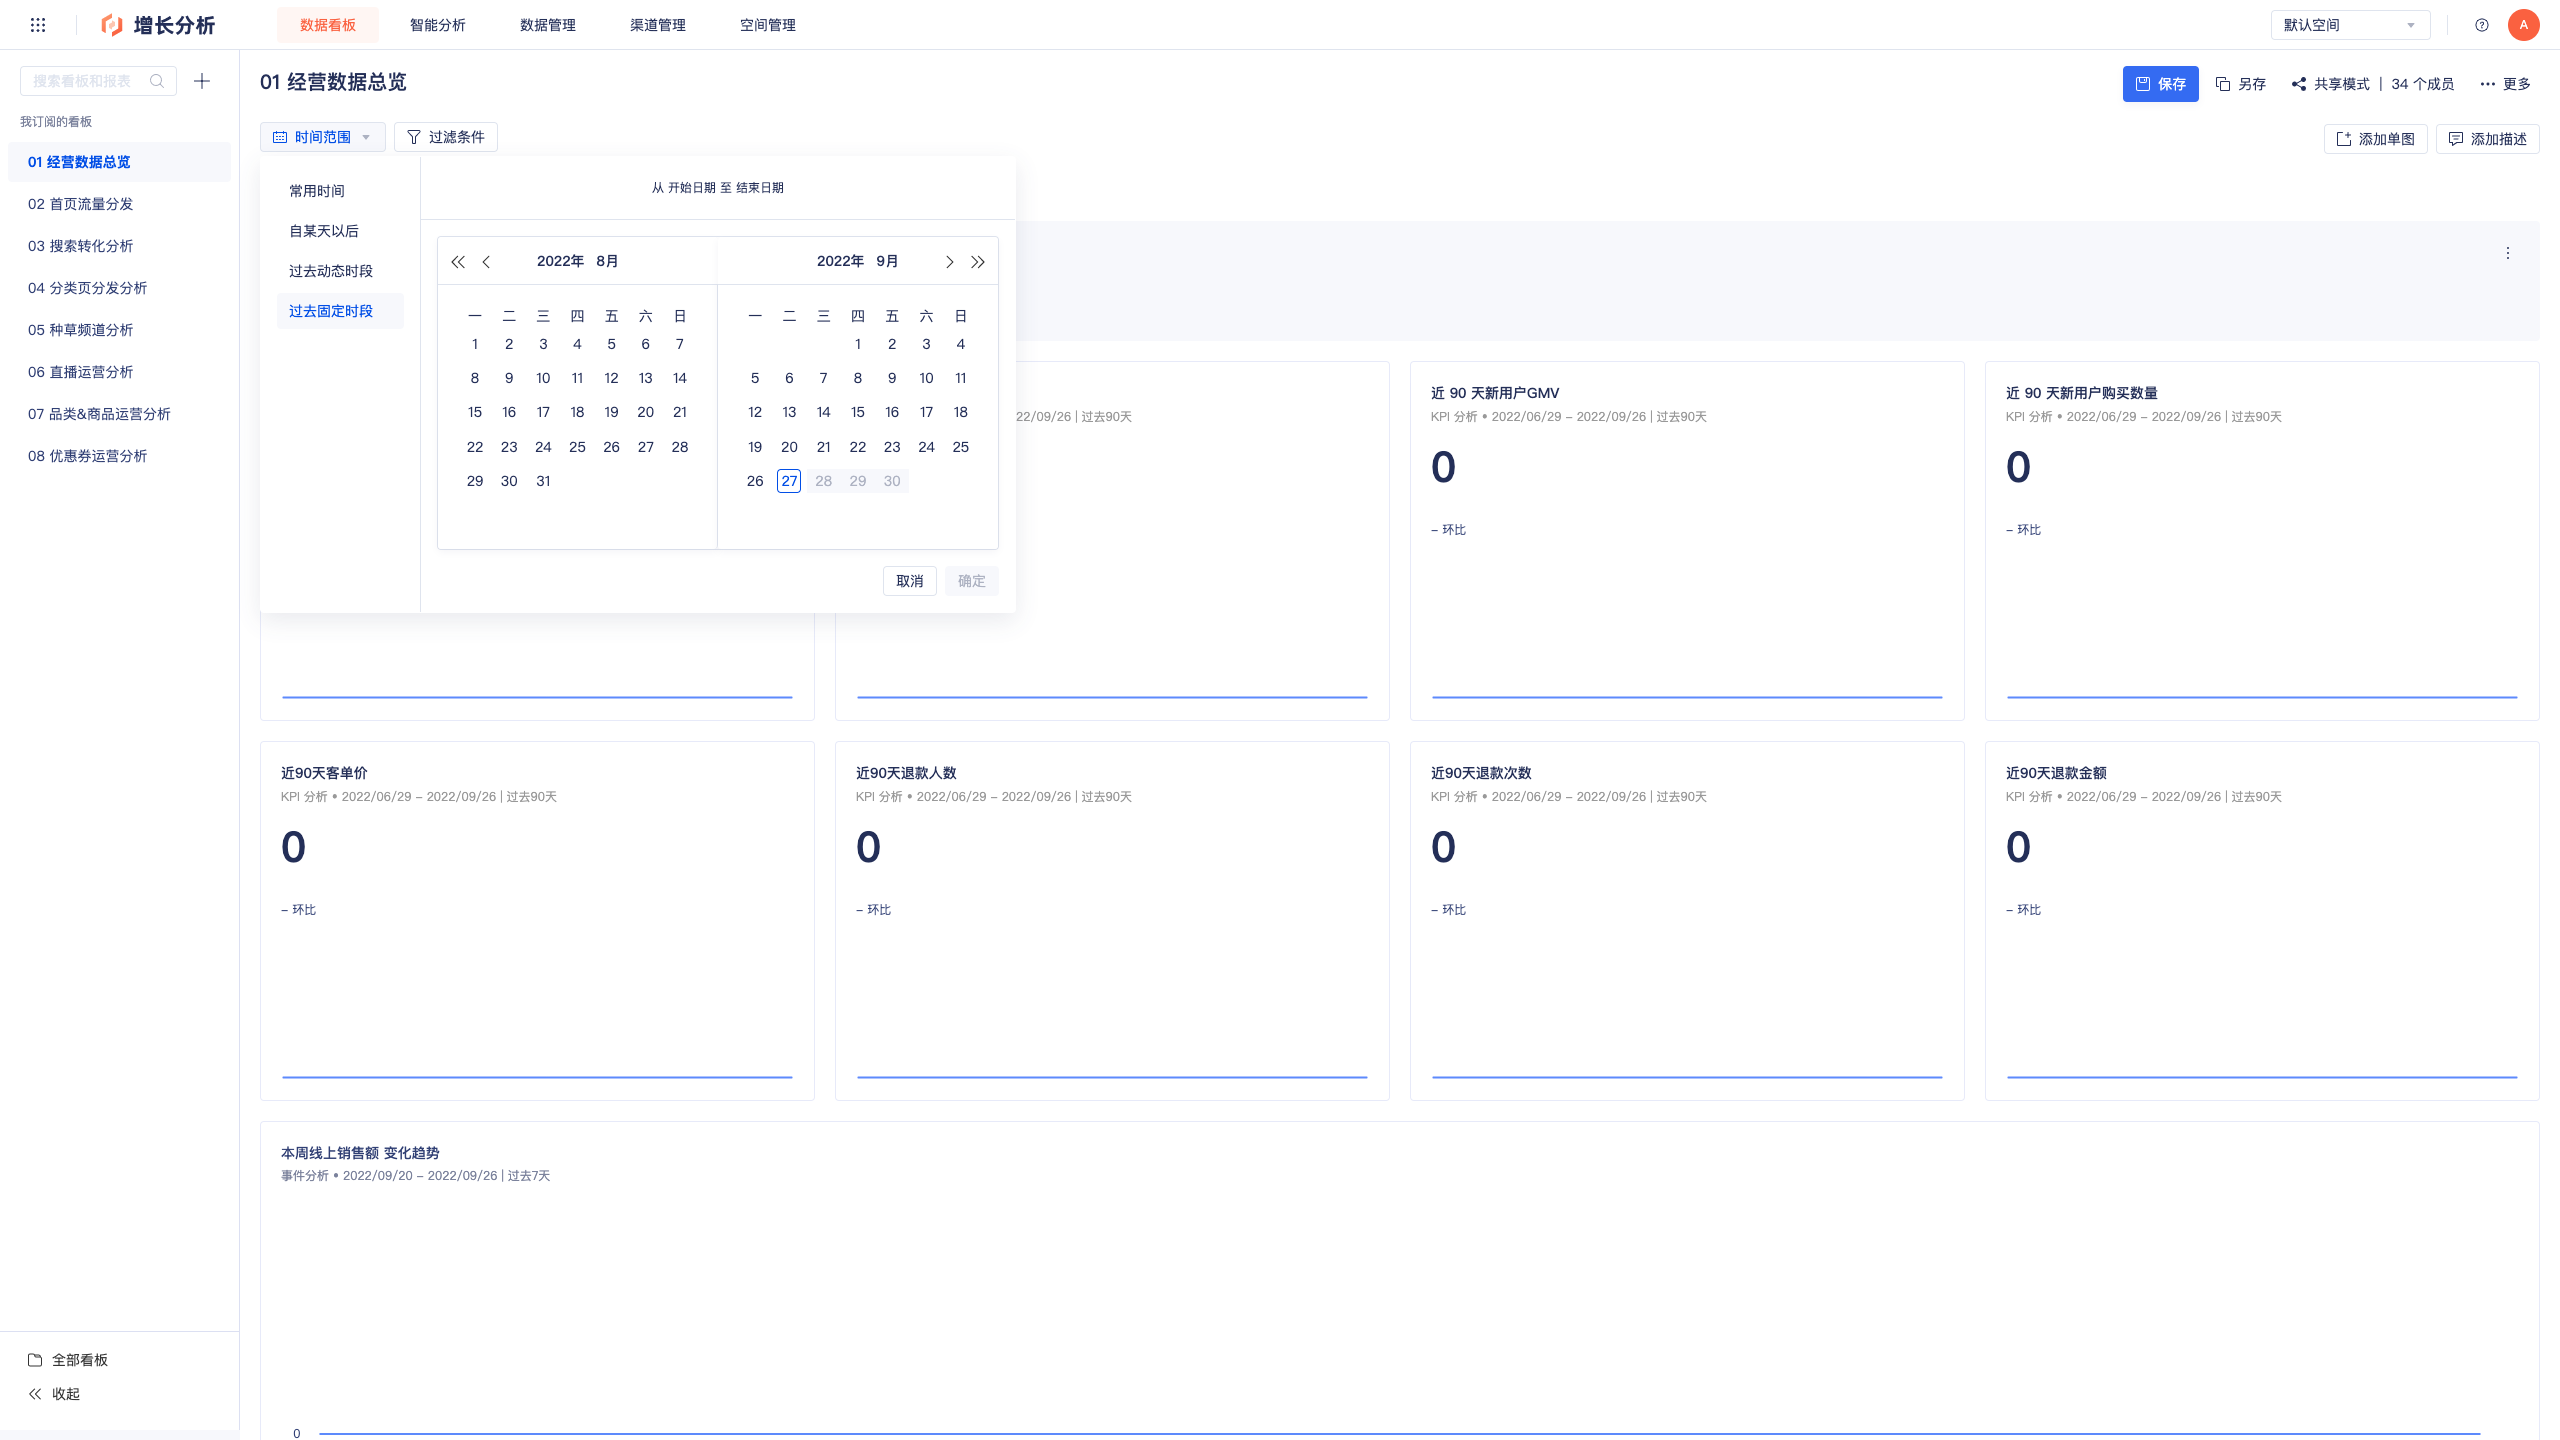
Task: Pick August 15 in the calendar
Action: click(475, 412)
